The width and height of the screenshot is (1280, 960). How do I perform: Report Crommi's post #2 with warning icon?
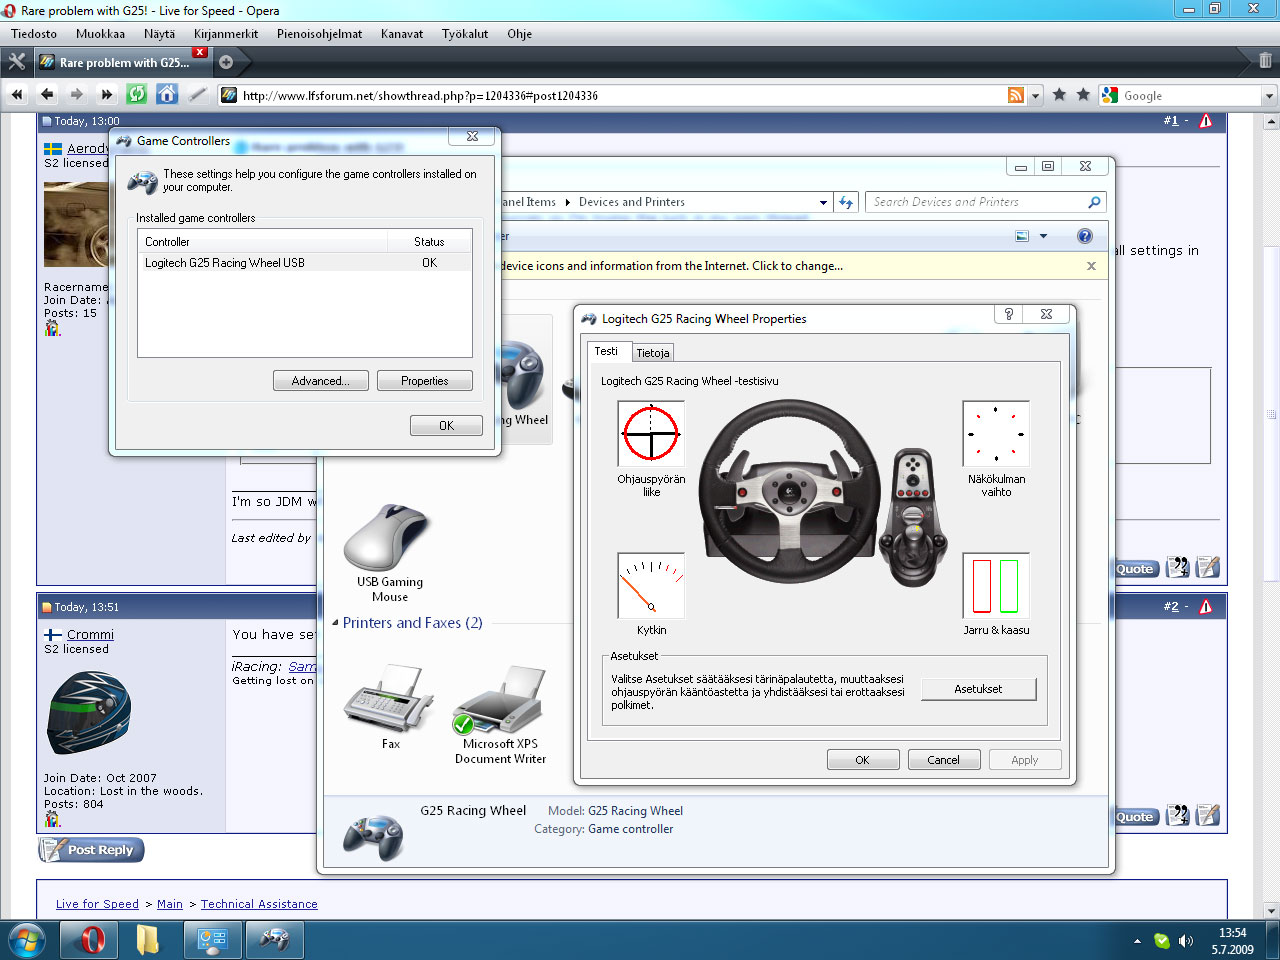tap(1206, 607)
